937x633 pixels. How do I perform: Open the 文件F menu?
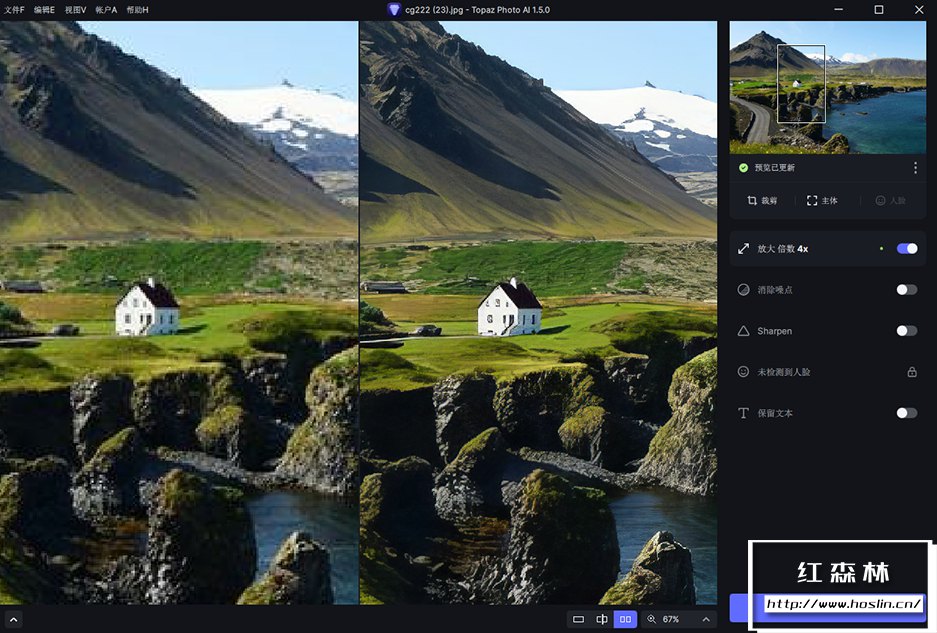coord(14,10)
